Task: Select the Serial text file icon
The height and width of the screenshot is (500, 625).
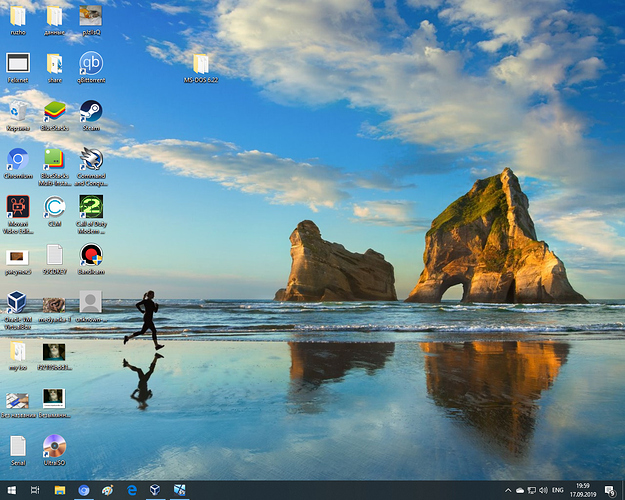Action: [x=18, y=450]
